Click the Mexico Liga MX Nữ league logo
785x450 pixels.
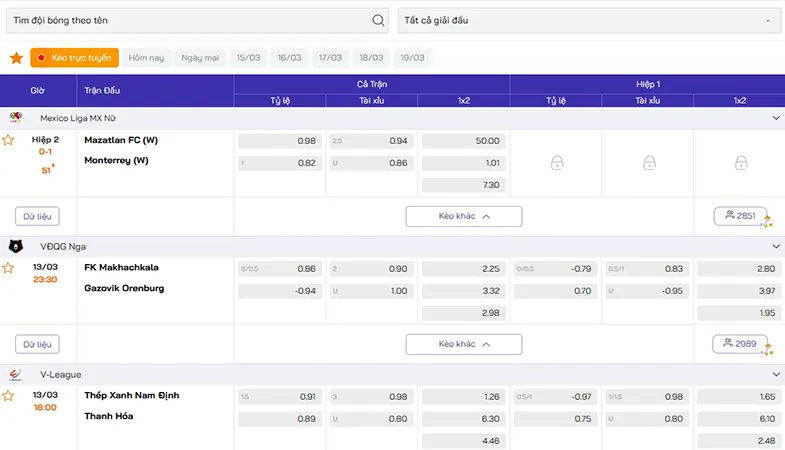coord(16,118)
